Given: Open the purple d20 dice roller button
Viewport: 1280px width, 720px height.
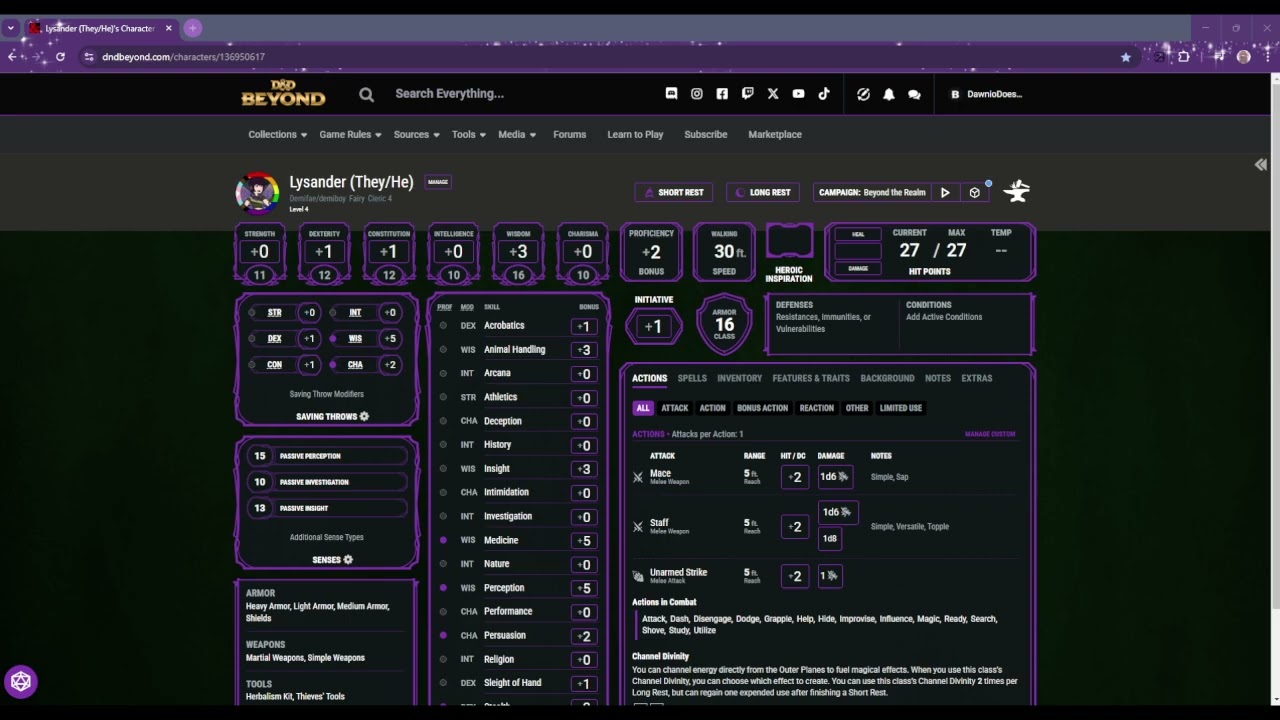Looking at the screenshot, I should pyautogui.click(x=21, y=682).
